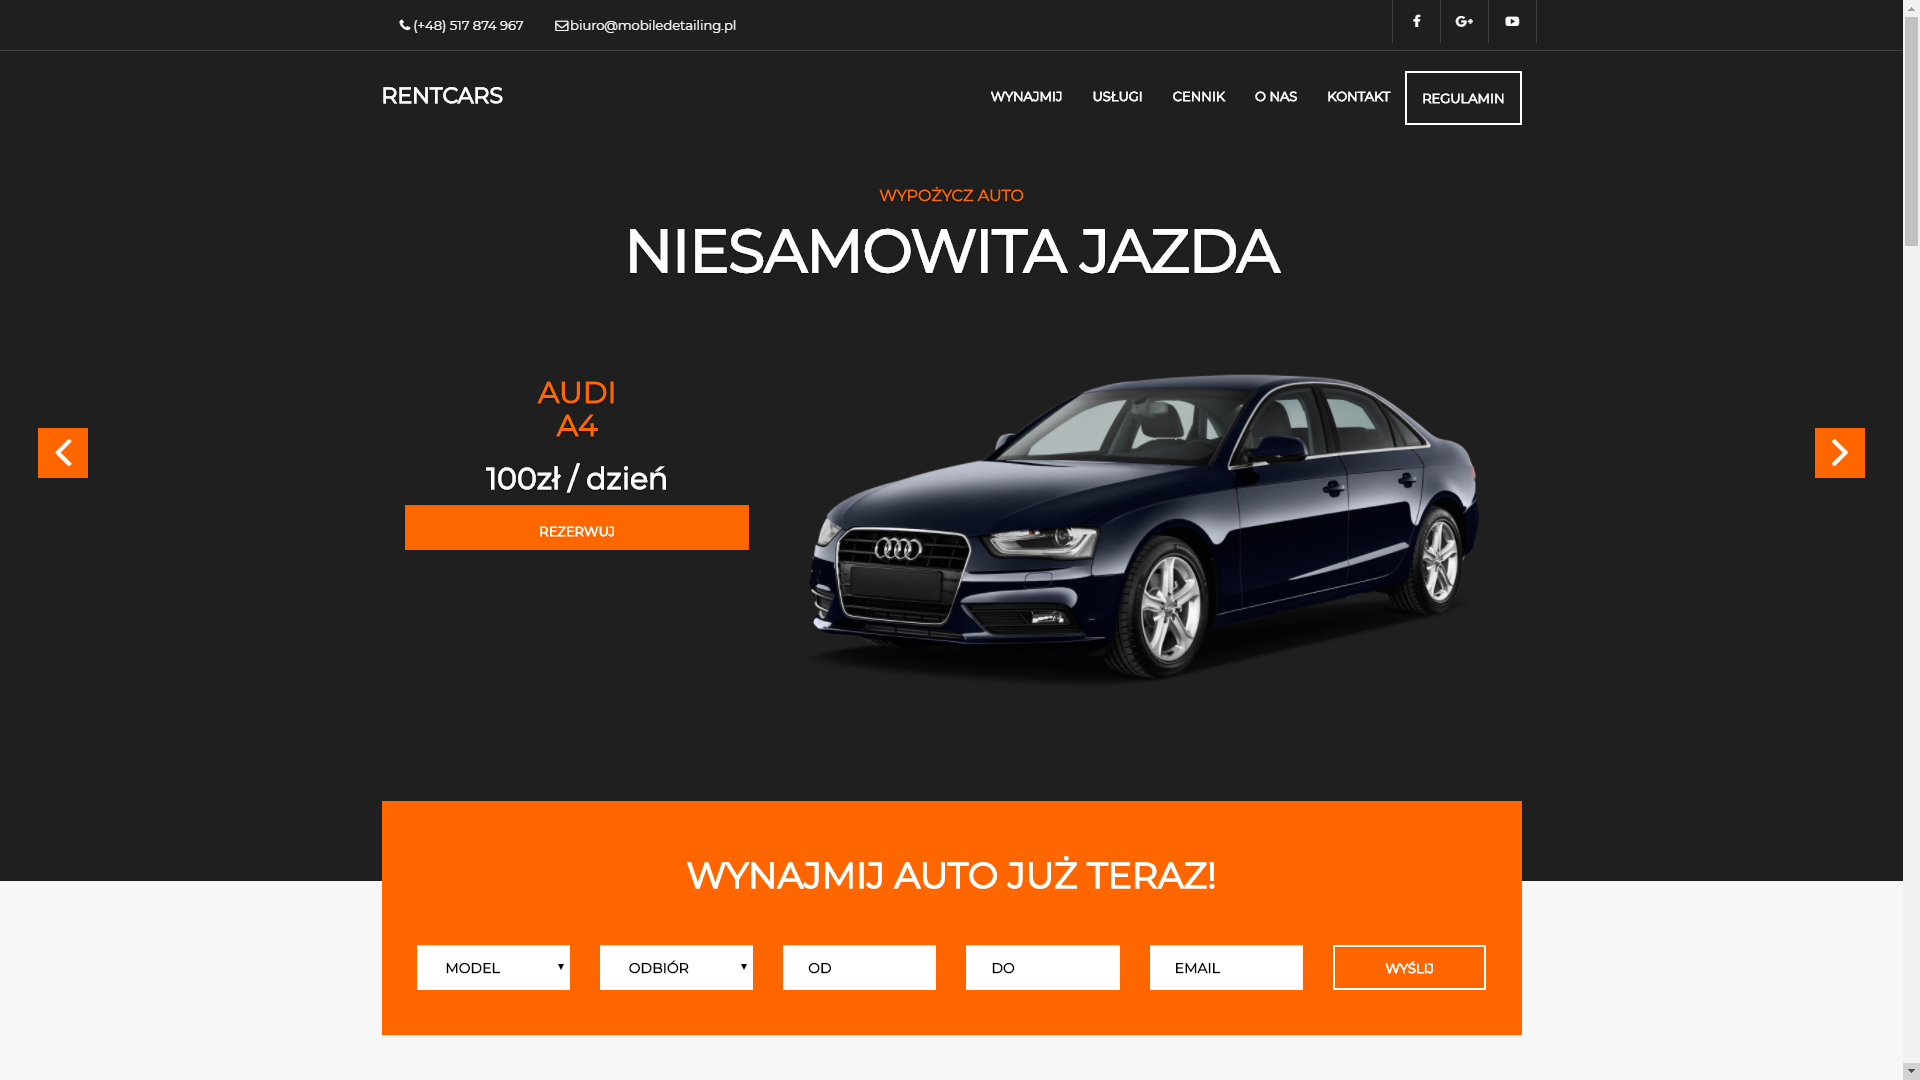Open the Facebook social icon
This screenshot has width=1920, height=1080.
1416,21
